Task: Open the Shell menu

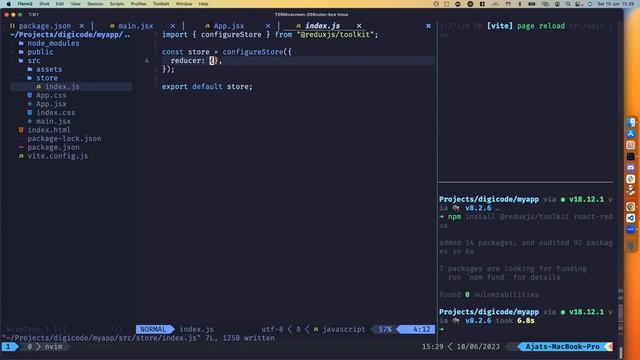Action: pos(44,4)
